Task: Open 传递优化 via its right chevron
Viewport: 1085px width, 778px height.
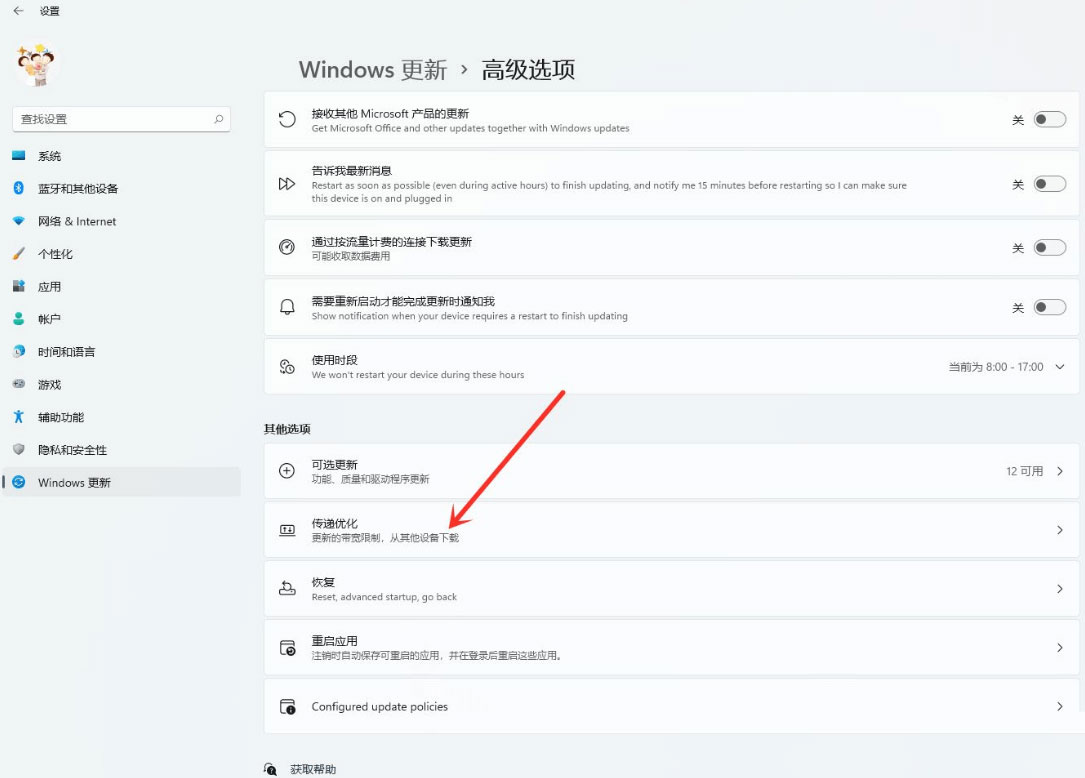Action: point(1059,530)
